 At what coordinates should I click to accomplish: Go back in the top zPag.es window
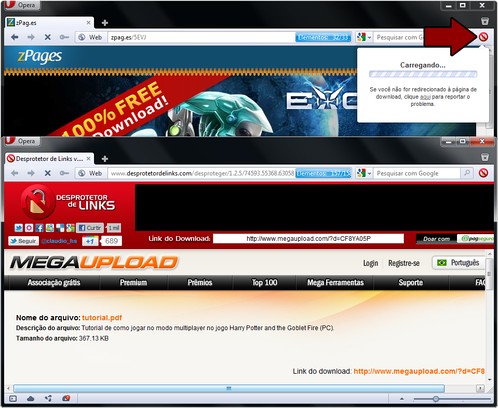(x=14, y=37)
